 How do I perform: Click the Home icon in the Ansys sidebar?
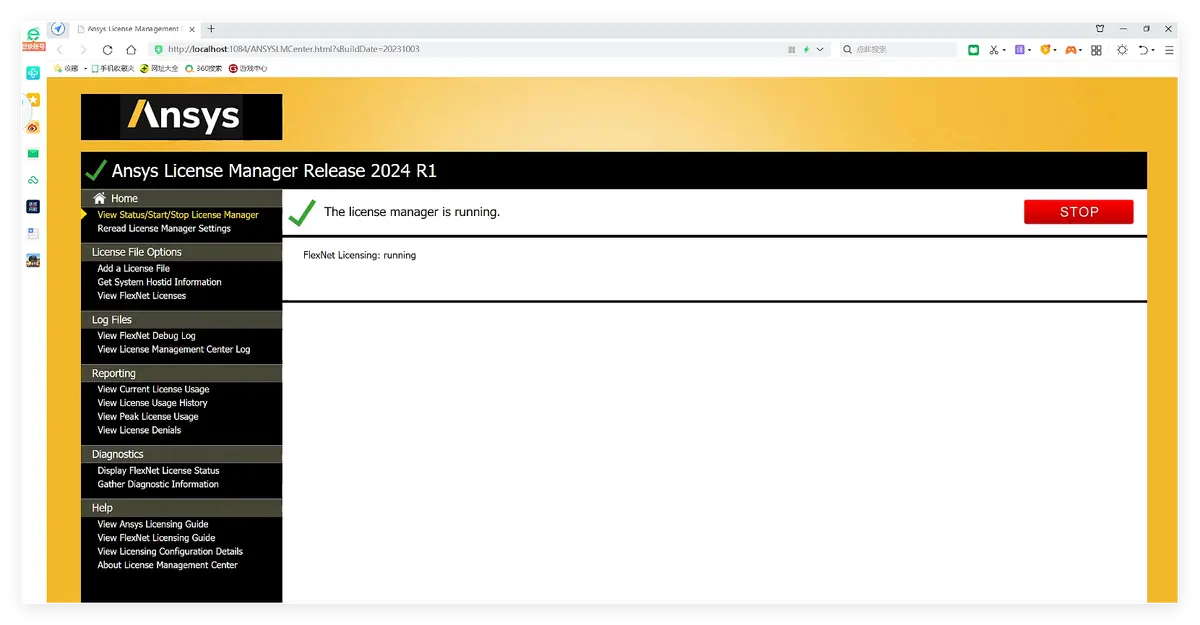[x=99, y=198]
